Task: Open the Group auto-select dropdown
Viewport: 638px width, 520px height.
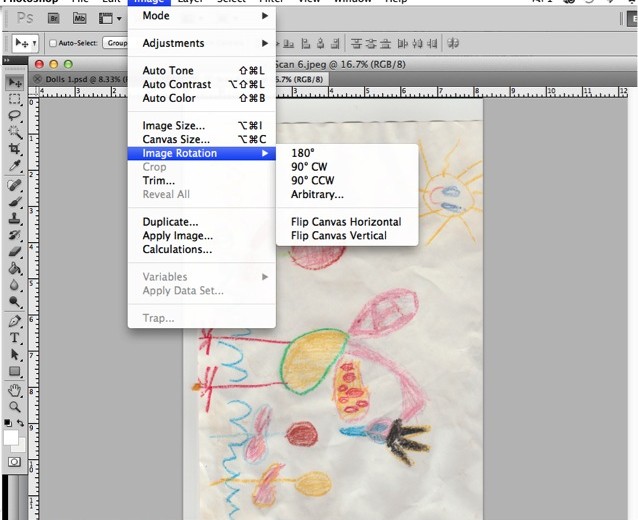Action: pyautogui.click(x=116, y=43)
